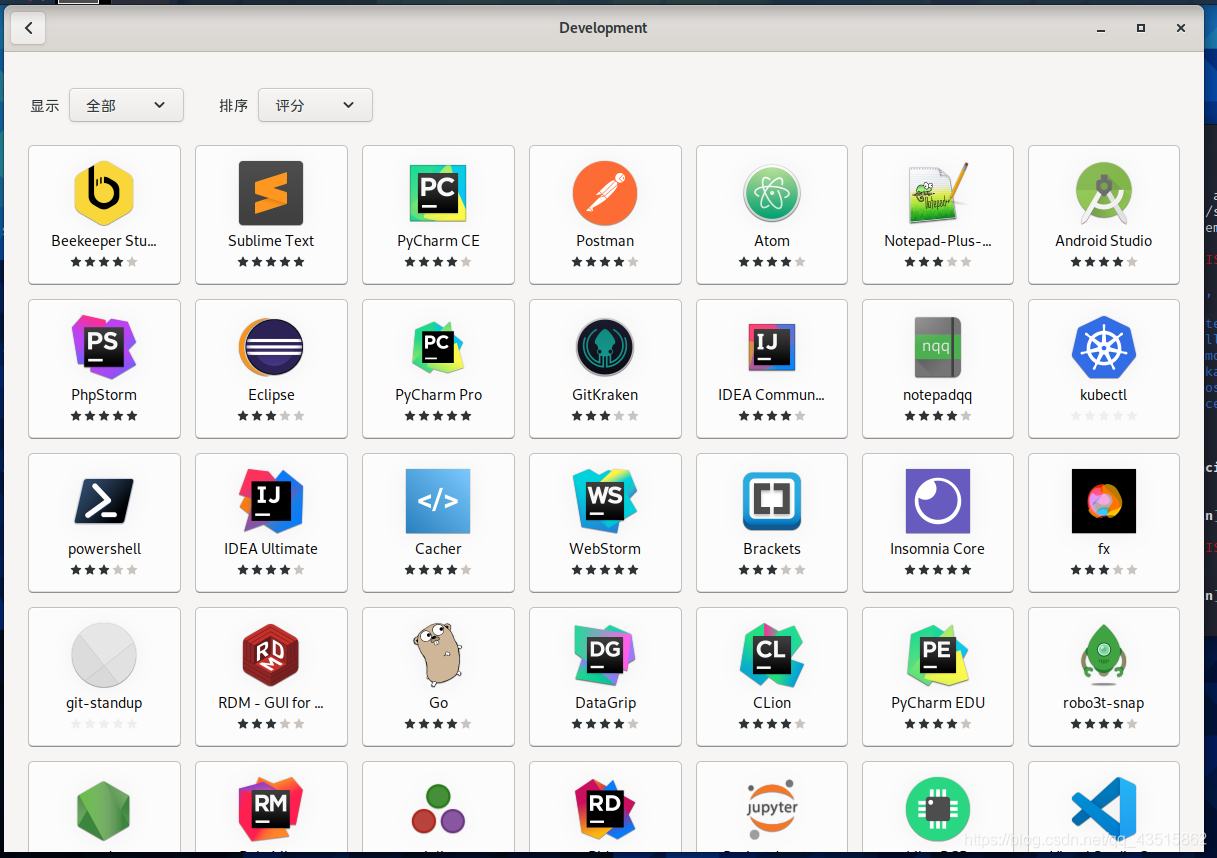
Task: Click the star rating under Atom
Action: 772,262
